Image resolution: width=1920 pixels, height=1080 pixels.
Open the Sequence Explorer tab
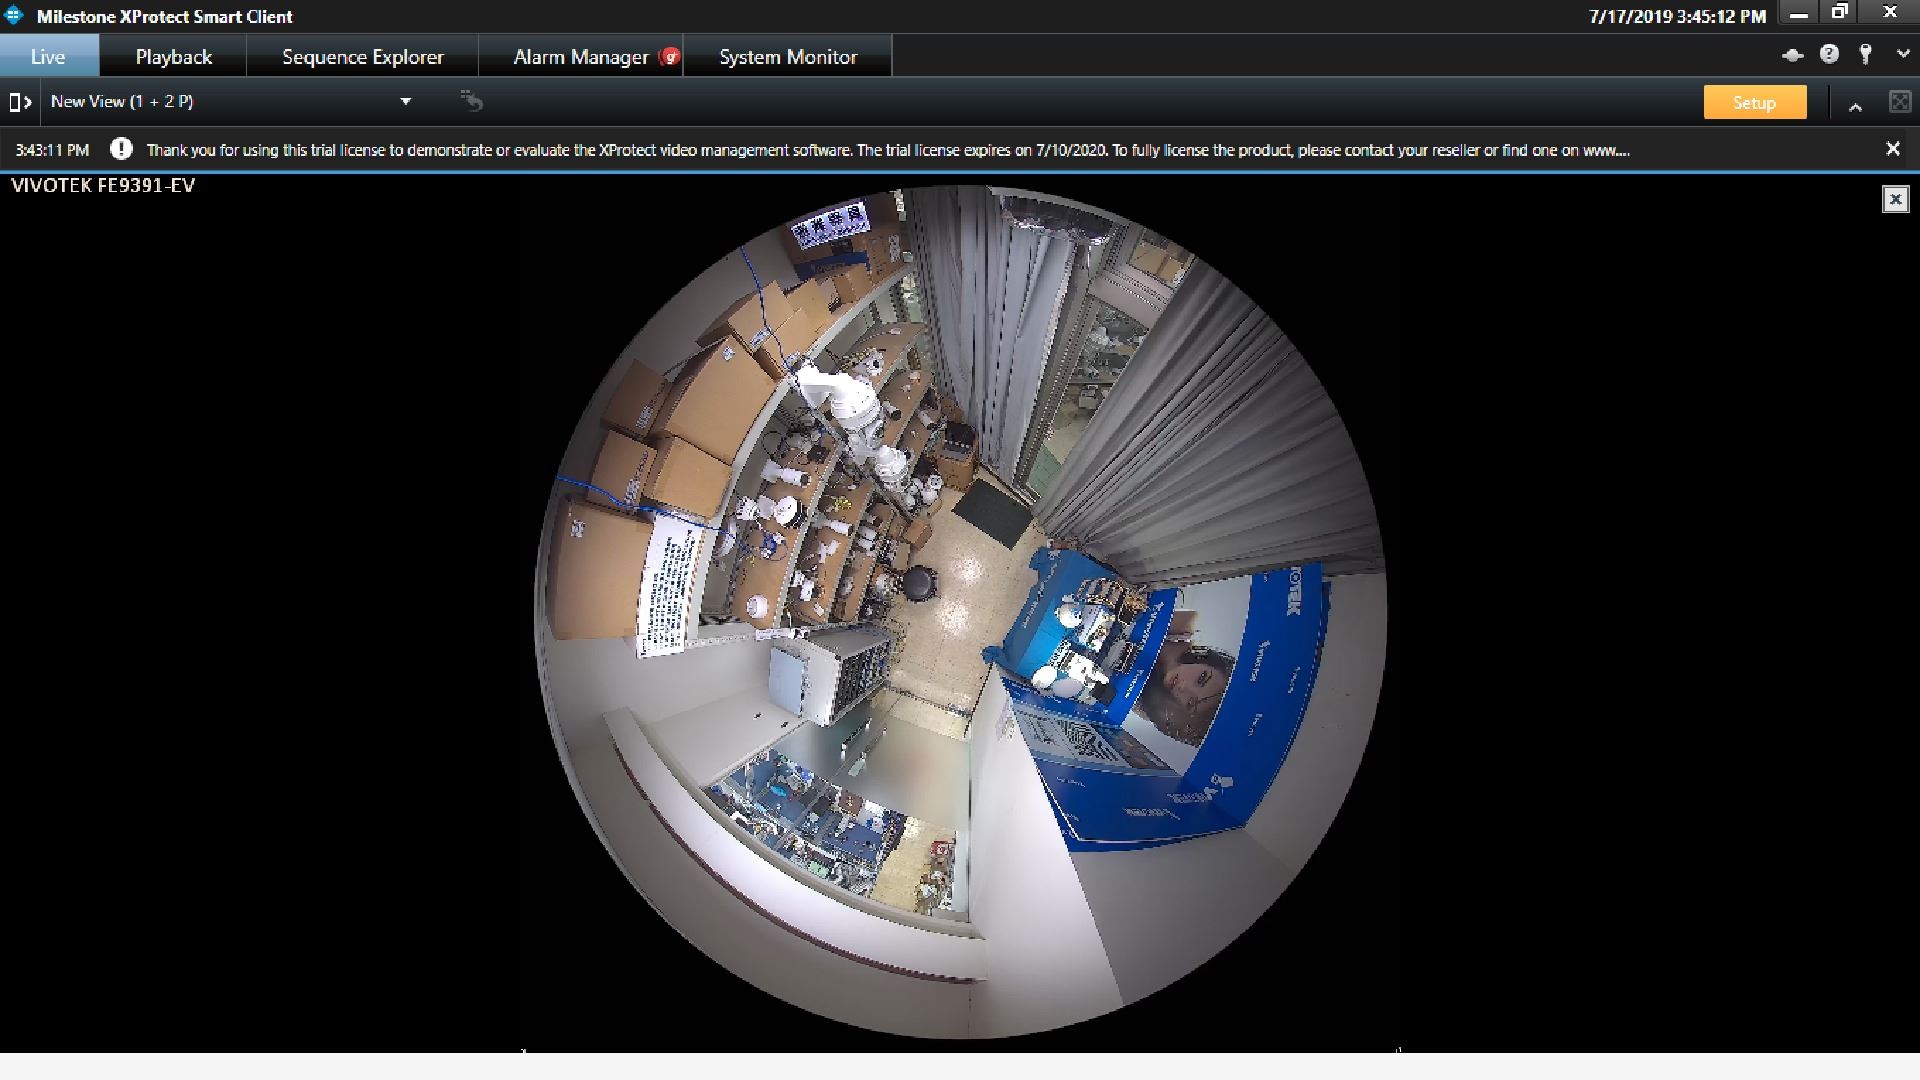pyautogui.click(x=363, y=57)
